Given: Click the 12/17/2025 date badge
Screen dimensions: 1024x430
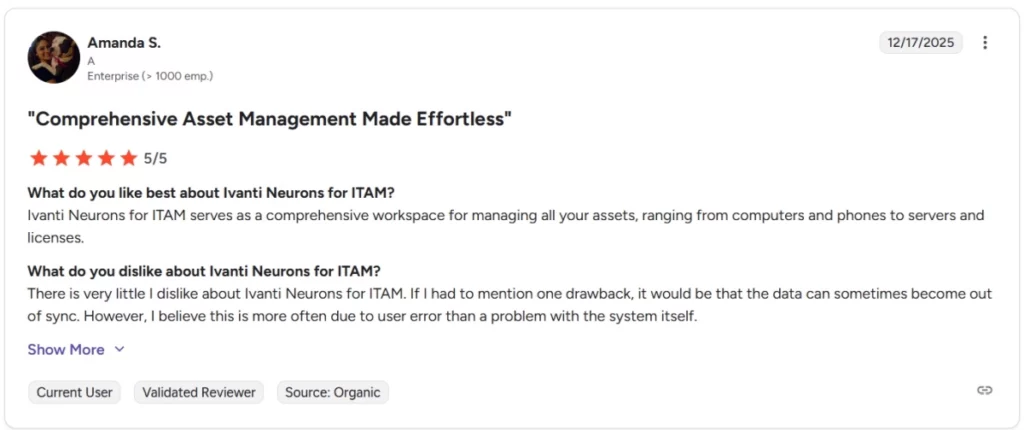Looking at the screenshot, I should pos(921,43).
